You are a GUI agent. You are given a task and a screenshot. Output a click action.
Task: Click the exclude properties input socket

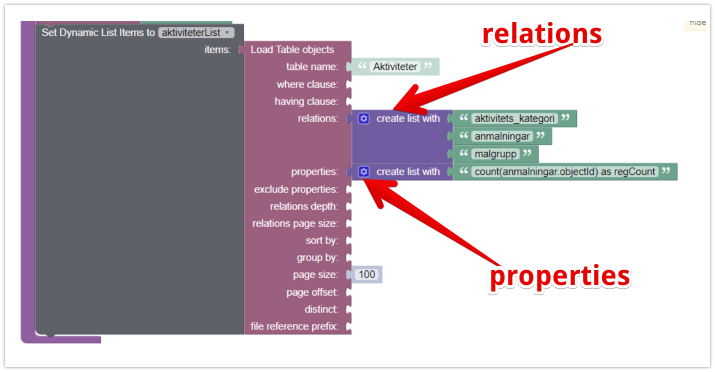[x=349, y=189]
